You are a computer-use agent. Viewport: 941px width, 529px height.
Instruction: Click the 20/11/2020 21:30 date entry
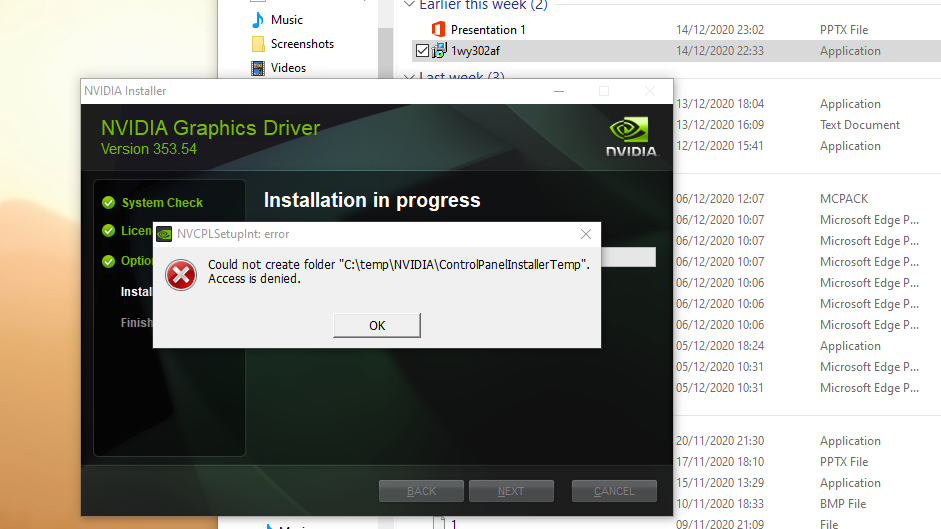pyautogui.click(x=720, y=441)
